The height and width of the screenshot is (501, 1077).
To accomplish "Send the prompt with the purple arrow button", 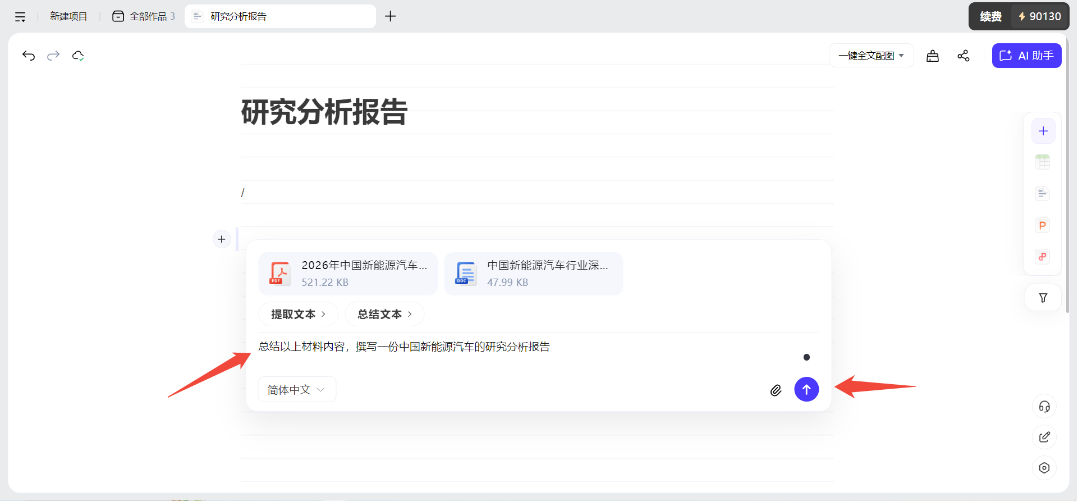I will pos(806,389).
